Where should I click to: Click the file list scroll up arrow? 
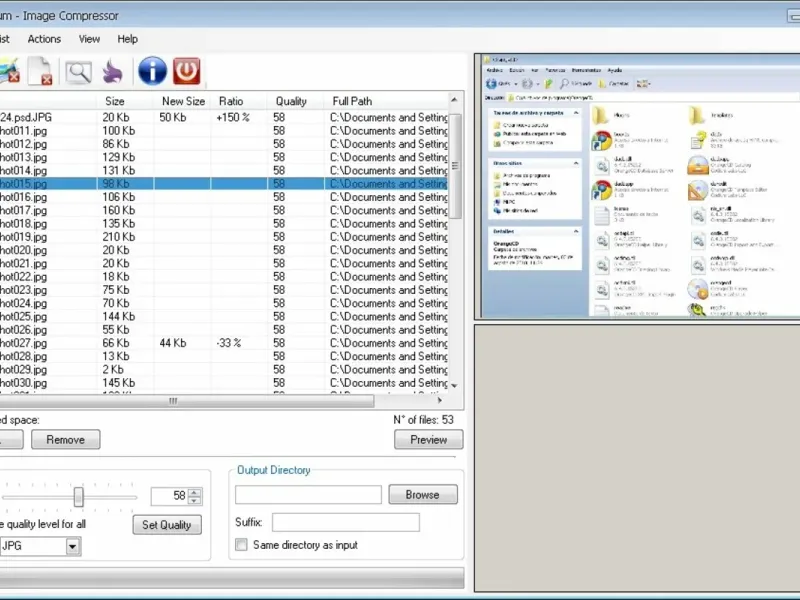(x=454, y=100)
